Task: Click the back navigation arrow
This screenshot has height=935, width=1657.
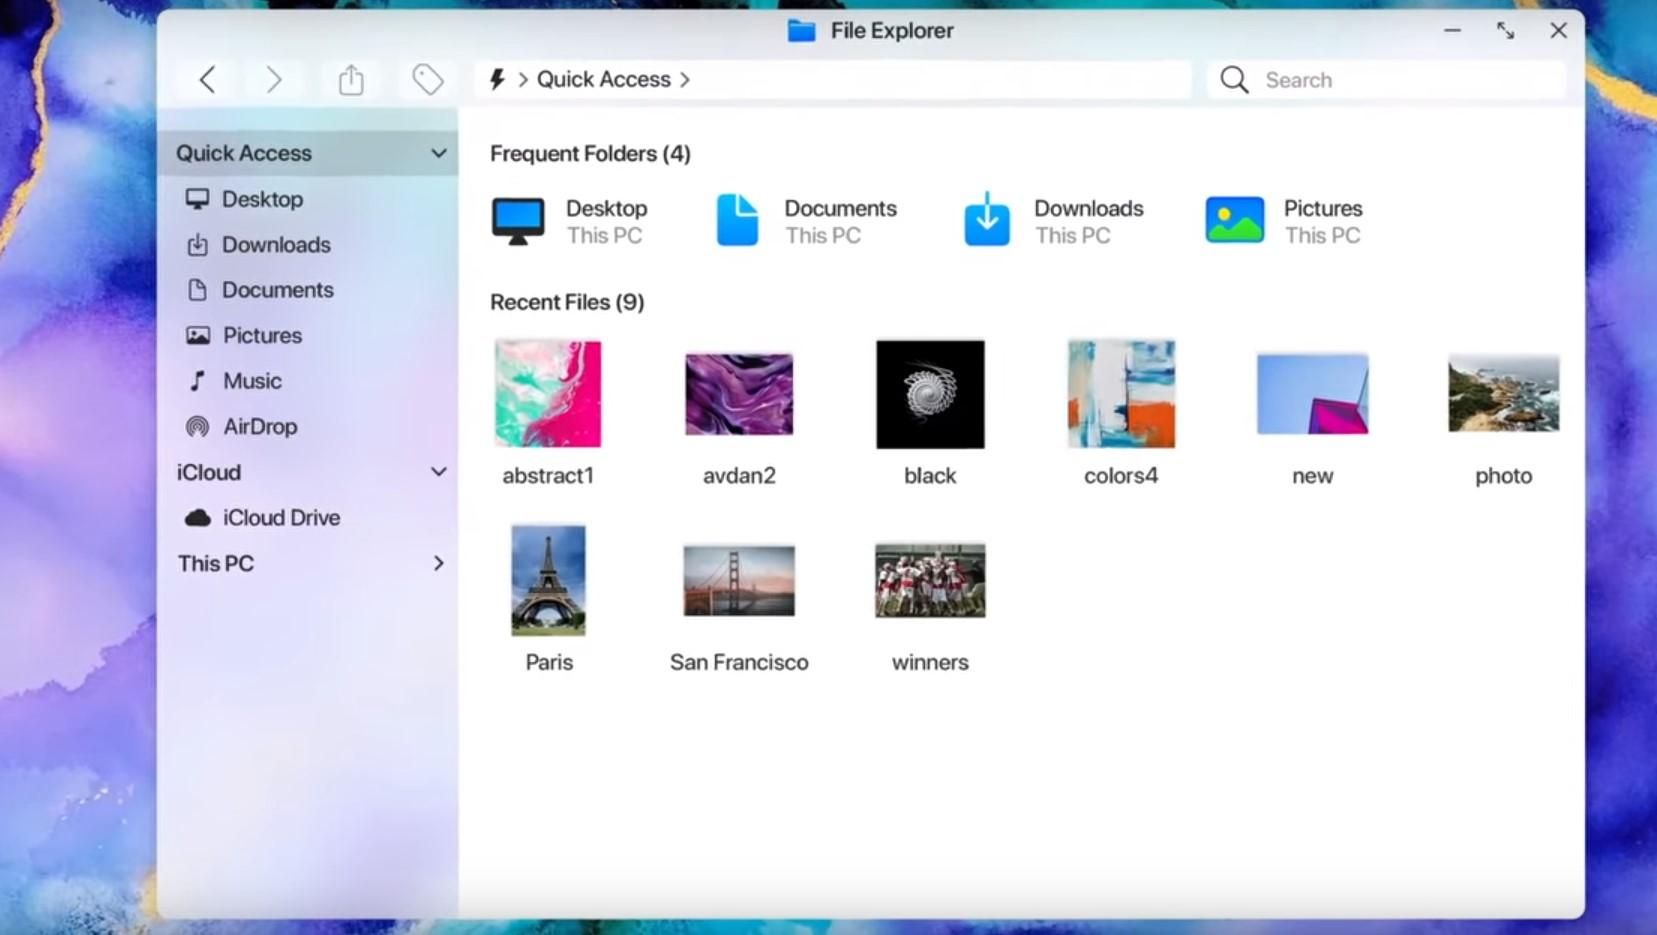Action: pyautogui.click(x=207, y=79)
